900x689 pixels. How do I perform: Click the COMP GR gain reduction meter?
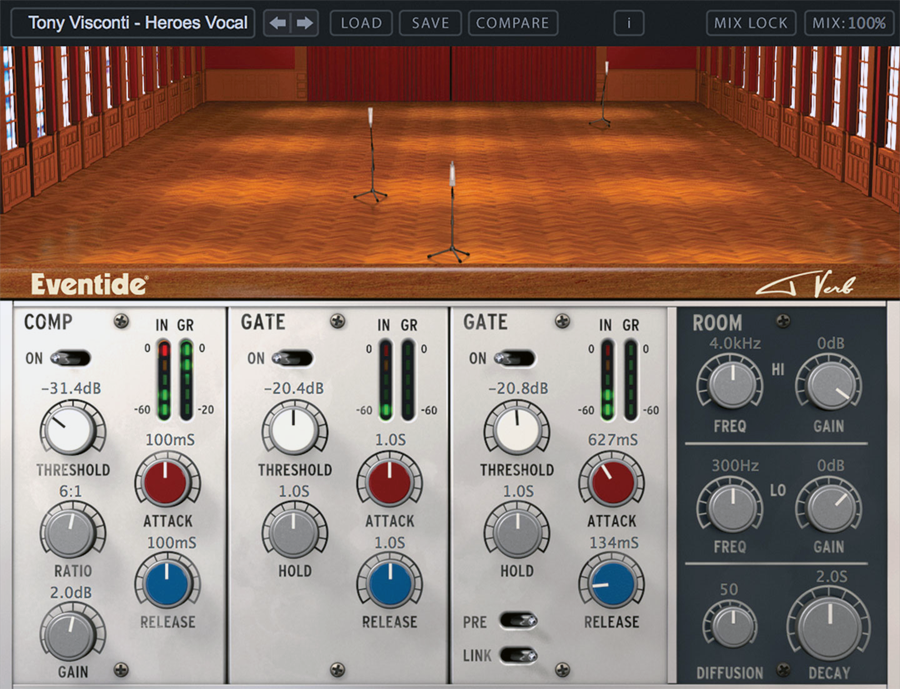tap(187, 380)
